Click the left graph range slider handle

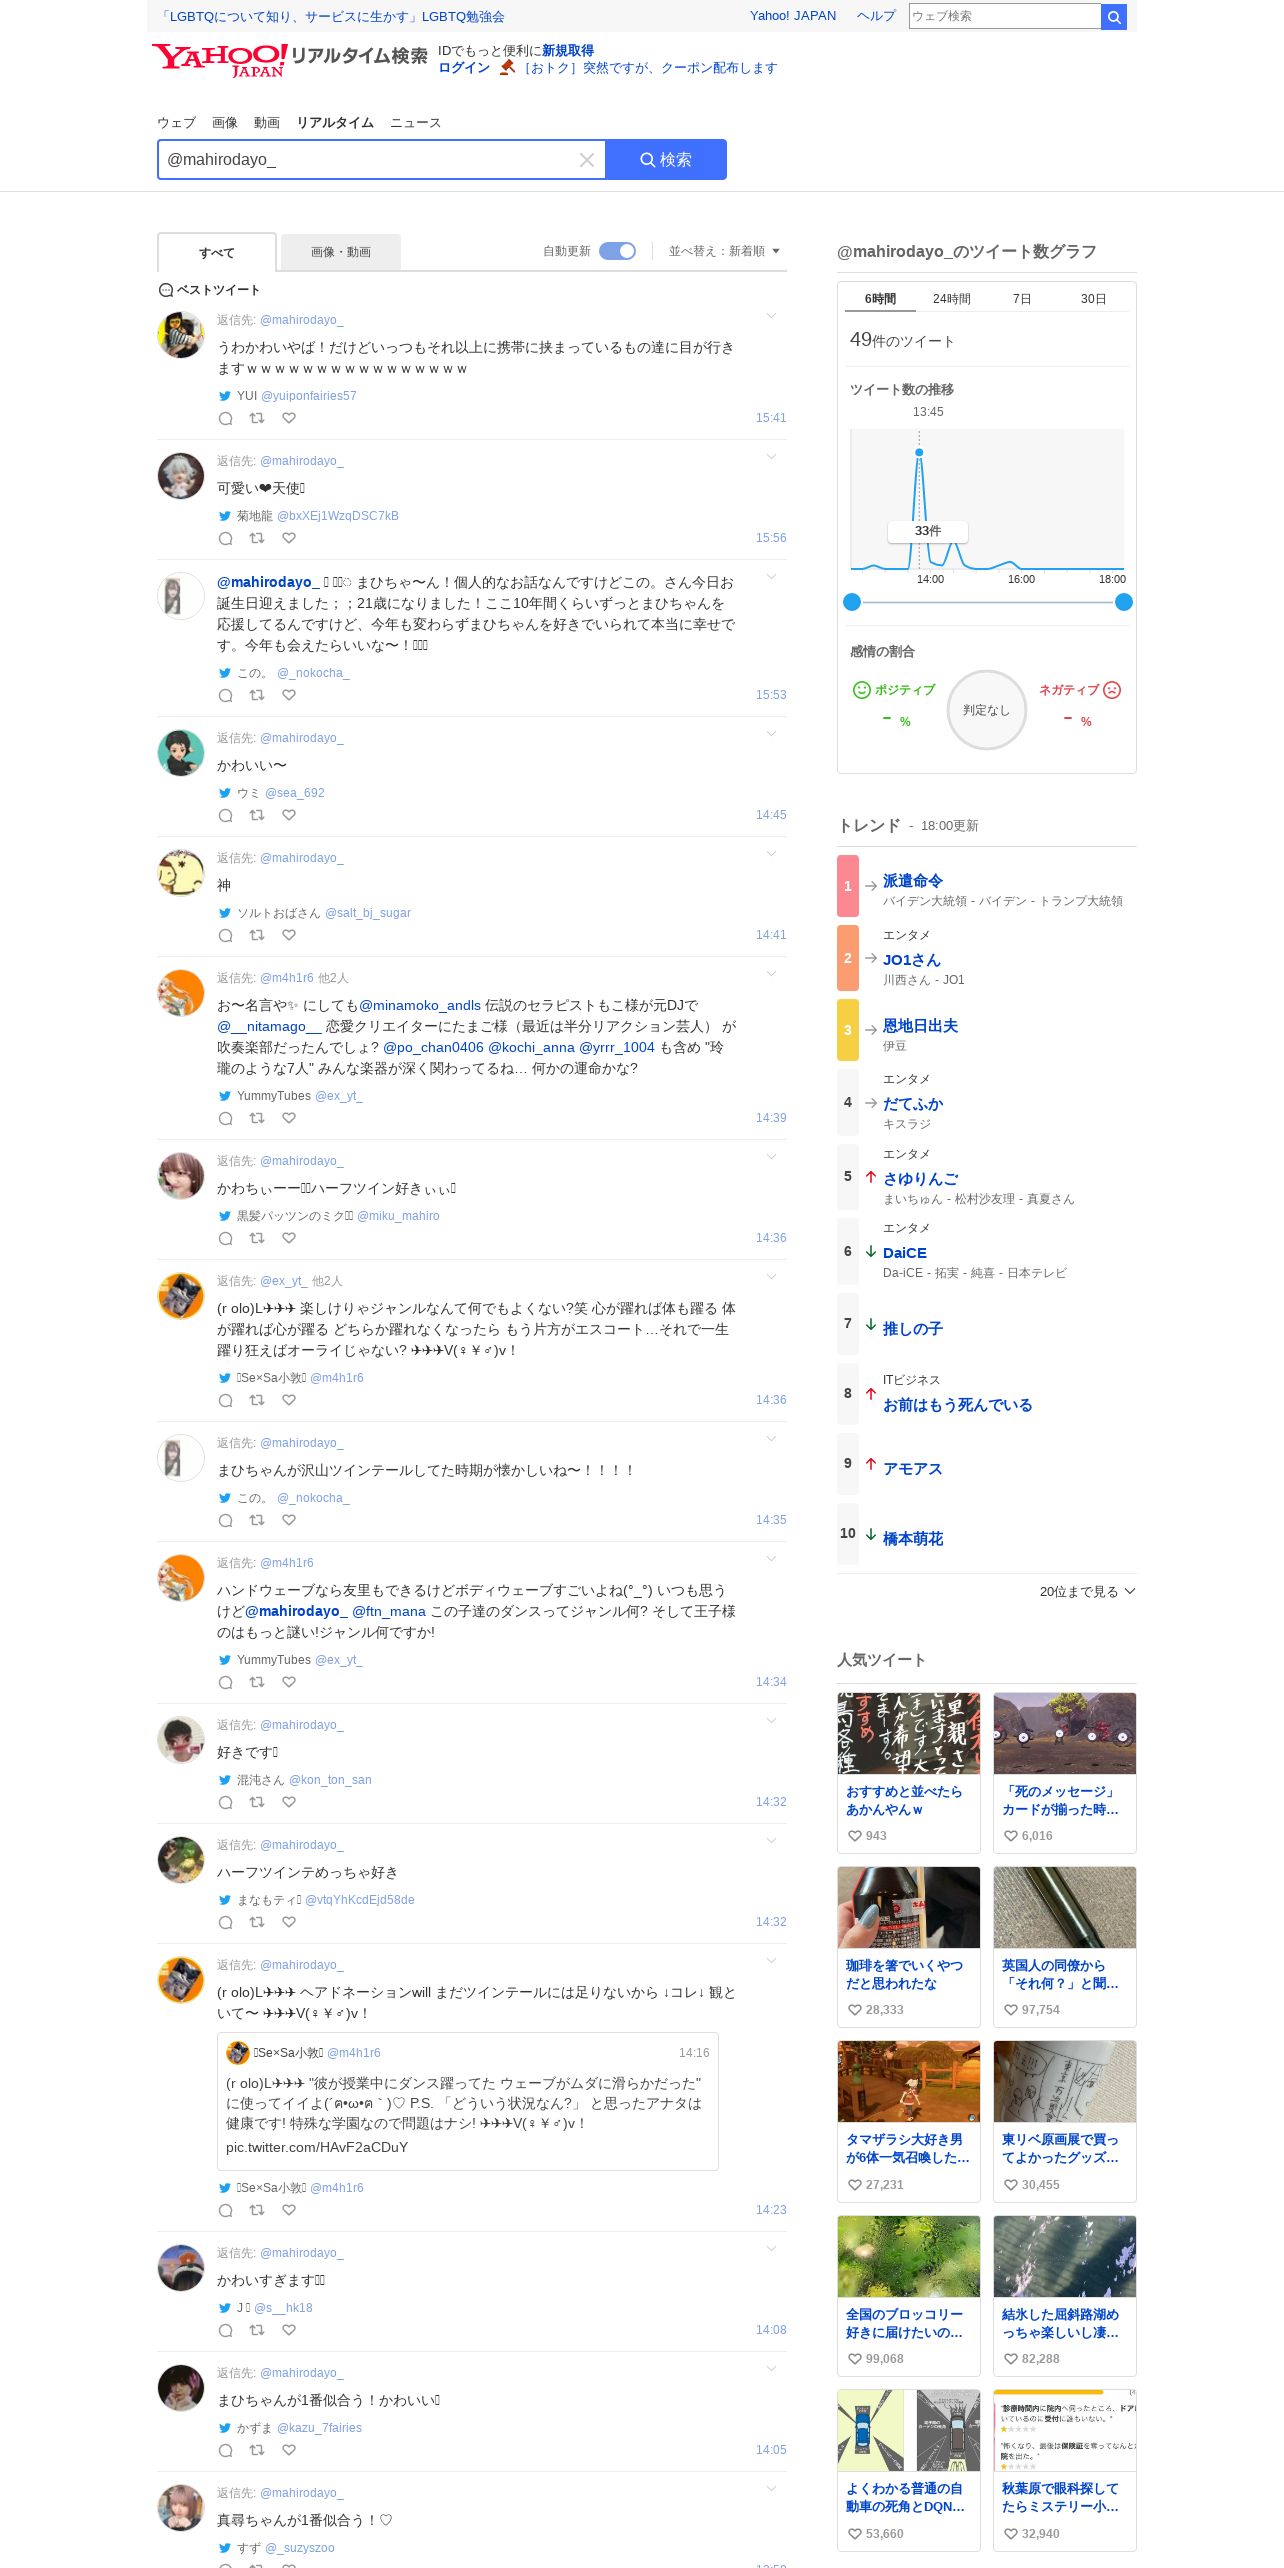(x=852, y=602)
